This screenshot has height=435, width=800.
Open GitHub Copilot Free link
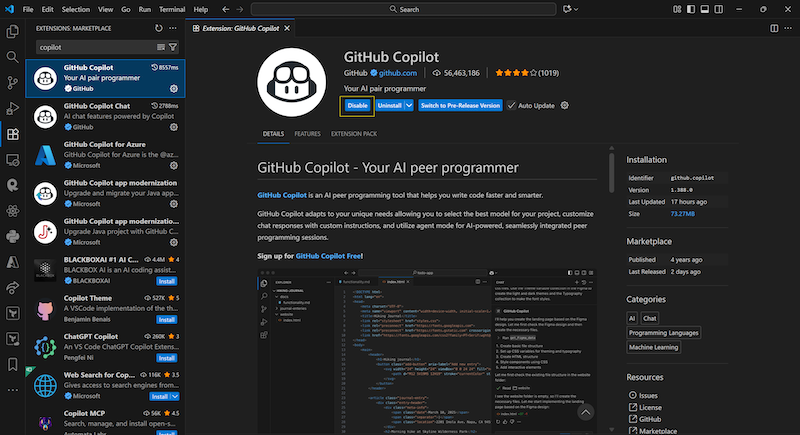coord(329,256)
